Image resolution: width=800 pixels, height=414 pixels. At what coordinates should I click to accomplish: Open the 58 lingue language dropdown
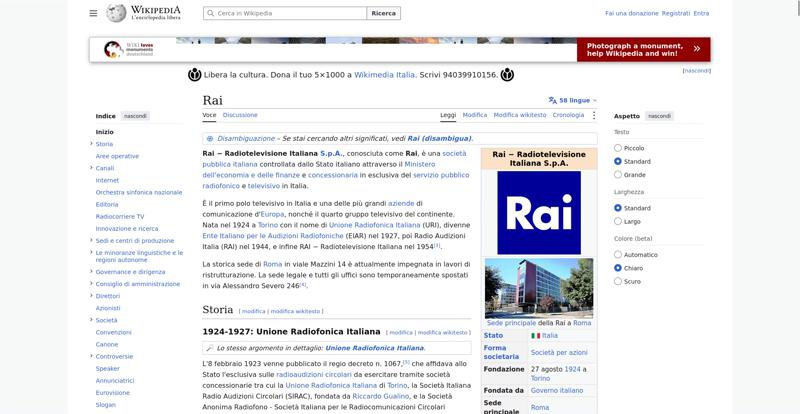(573, 101)
